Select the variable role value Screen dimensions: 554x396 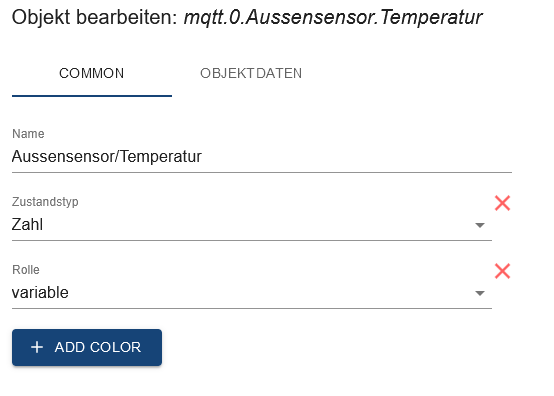(x=40, y=292)
